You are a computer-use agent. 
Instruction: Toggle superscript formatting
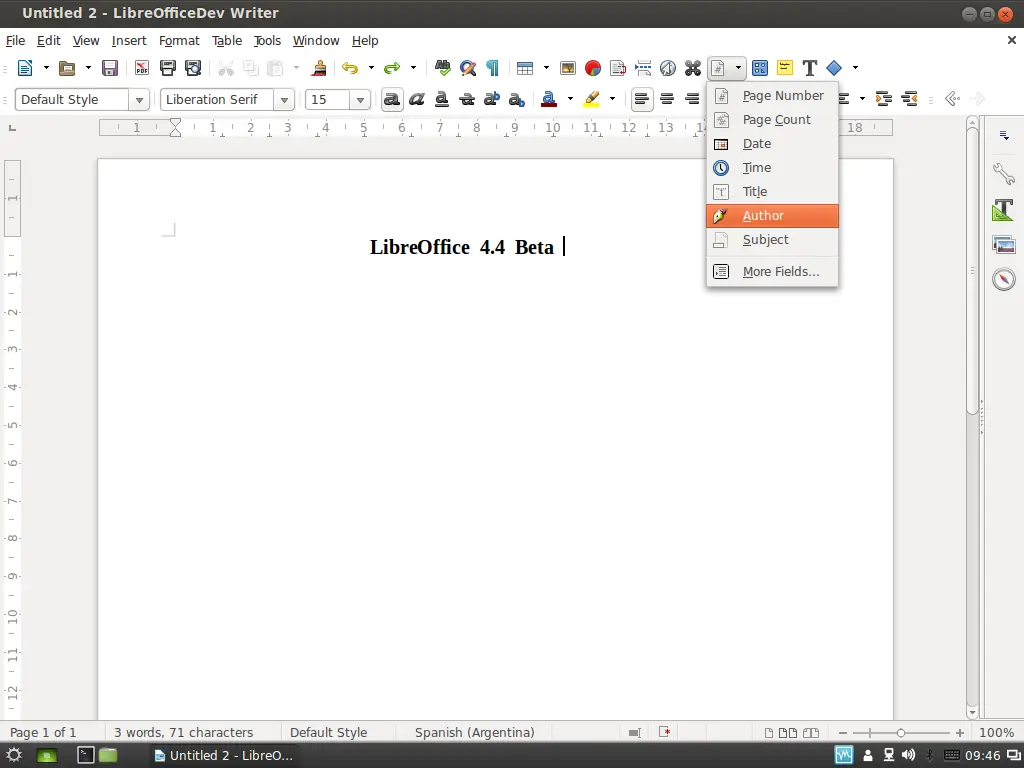(x=492, y=99)
